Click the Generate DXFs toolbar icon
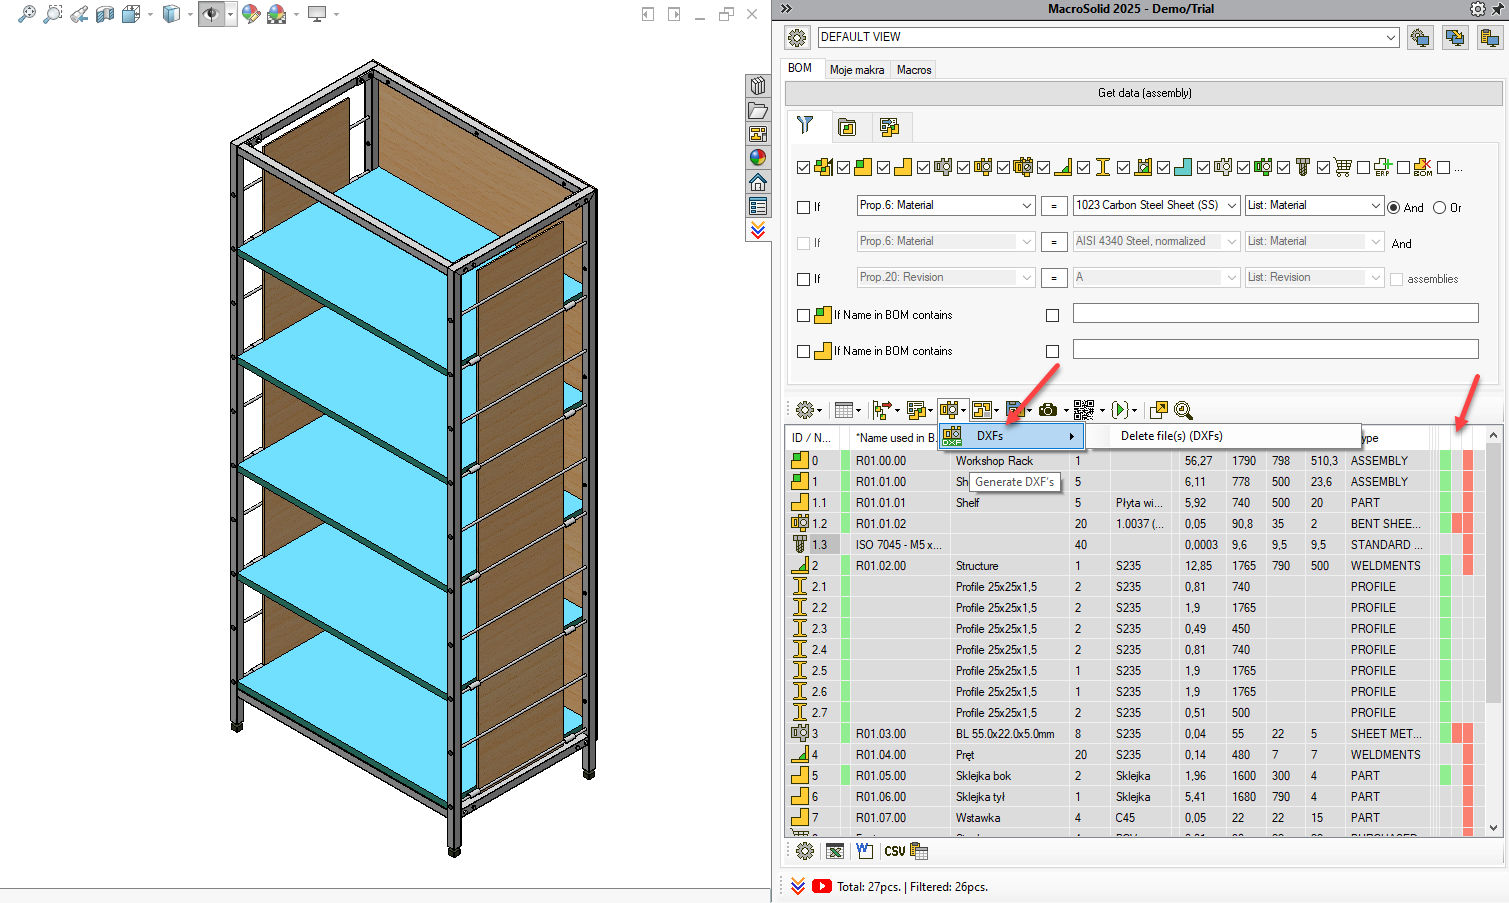Image resolution: width=1509 pixels, height=903 pixels. (948, 410)
